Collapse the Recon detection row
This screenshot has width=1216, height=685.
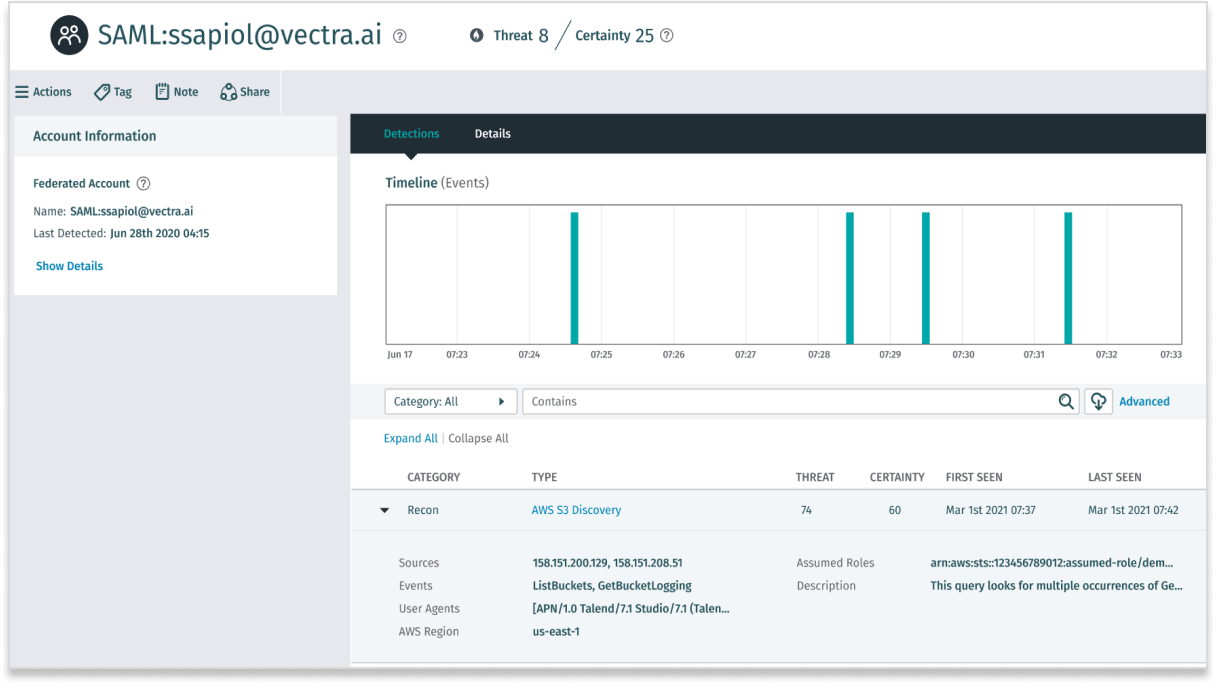(x=383, y=510)
